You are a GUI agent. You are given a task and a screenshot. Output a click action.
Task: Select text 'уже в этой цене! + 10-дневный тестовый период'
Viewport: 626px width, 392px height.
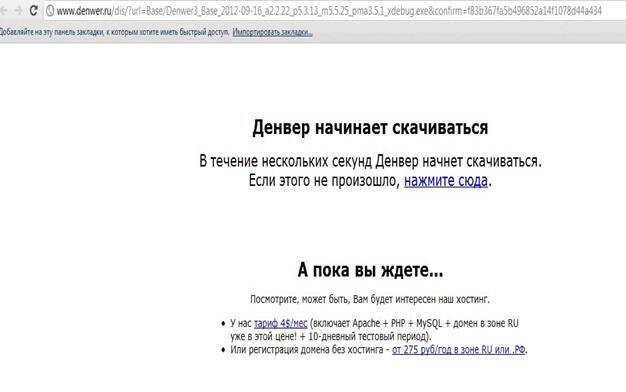tap(329, 336)
